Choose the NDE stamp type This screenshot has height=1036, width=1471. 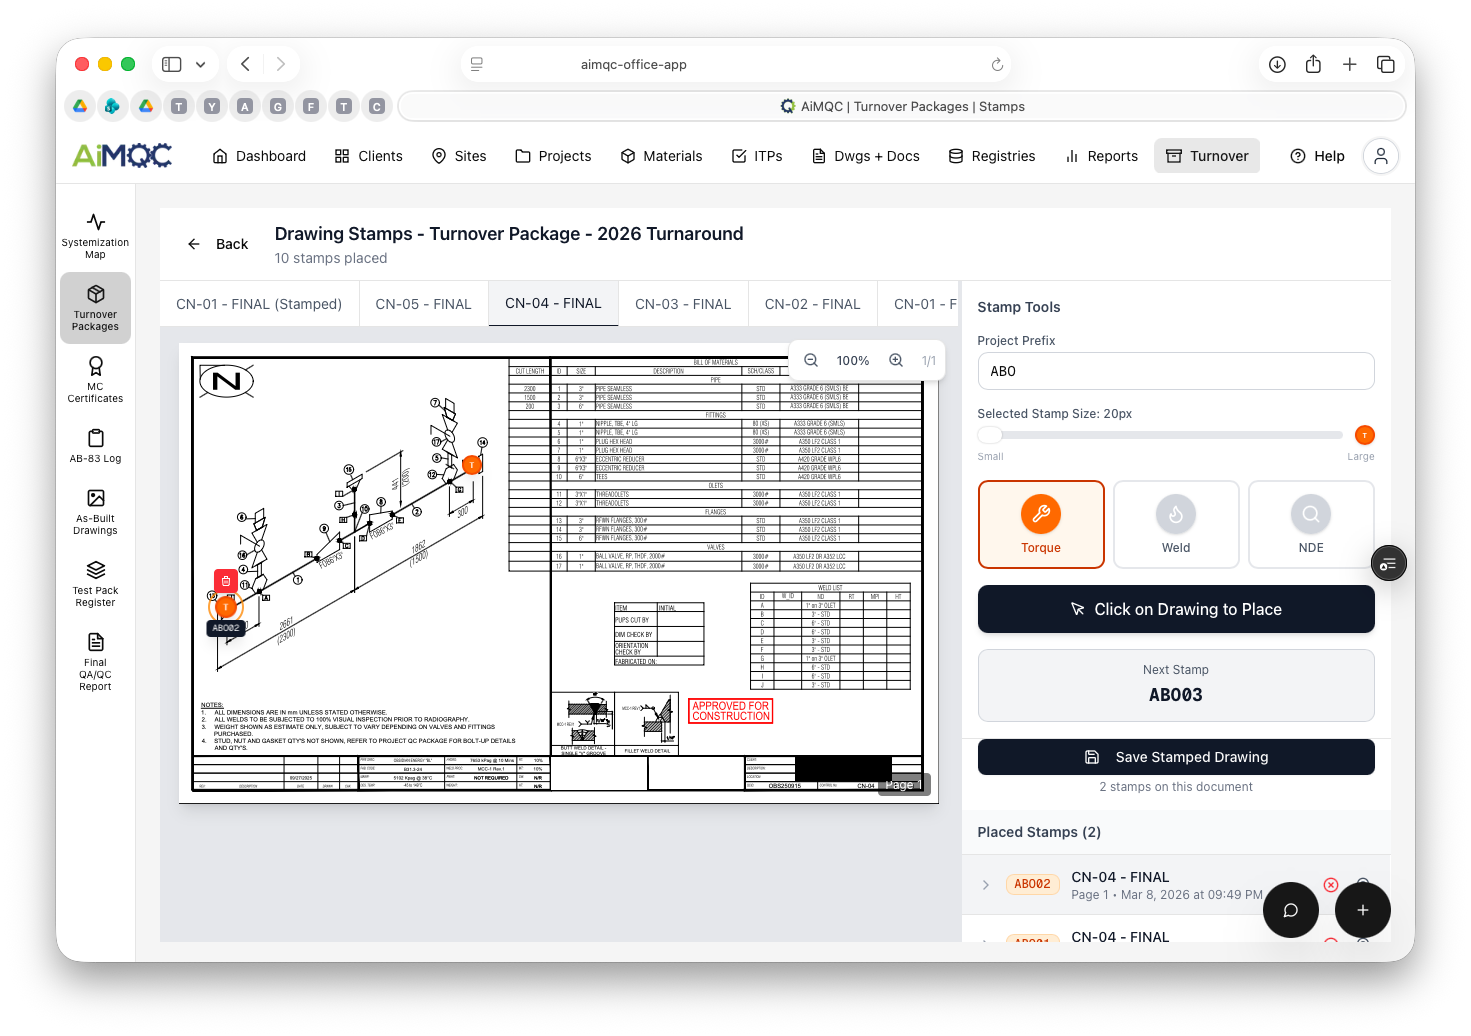point(1310,524)
